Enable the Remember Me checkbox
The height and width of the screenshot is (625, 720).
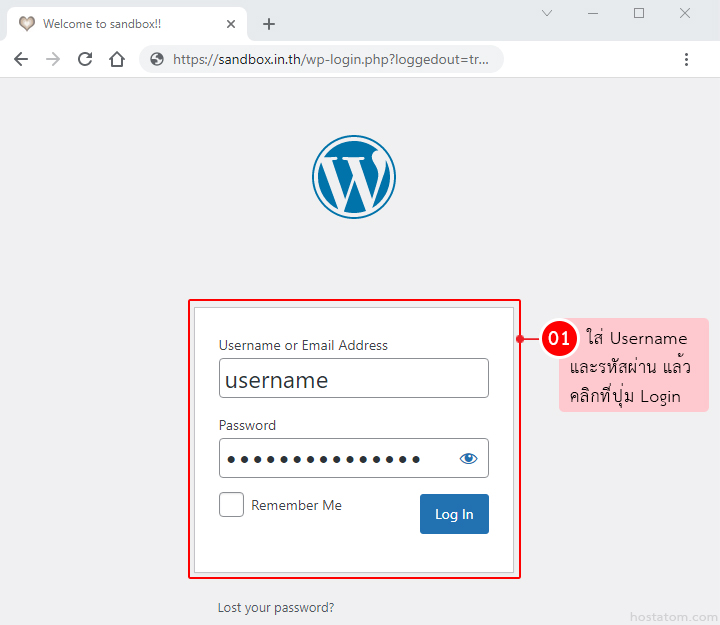tap(231, 505)
